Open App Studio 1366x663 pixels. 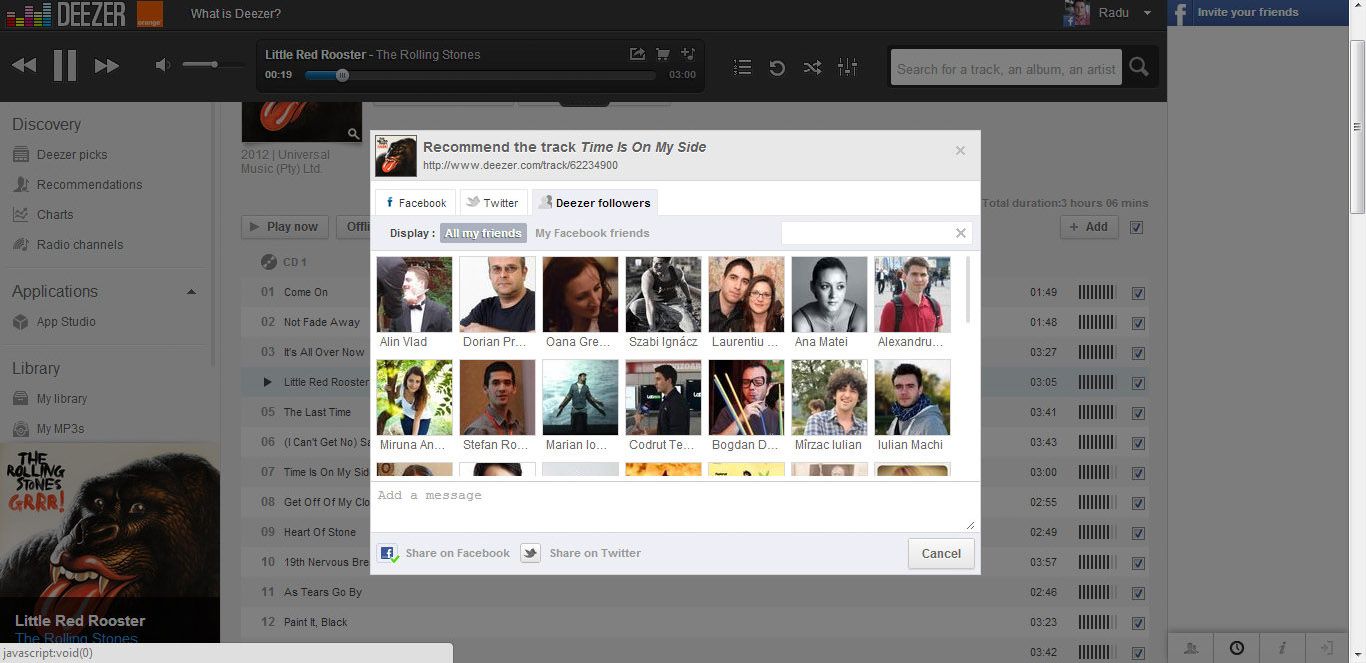point(66,322)
